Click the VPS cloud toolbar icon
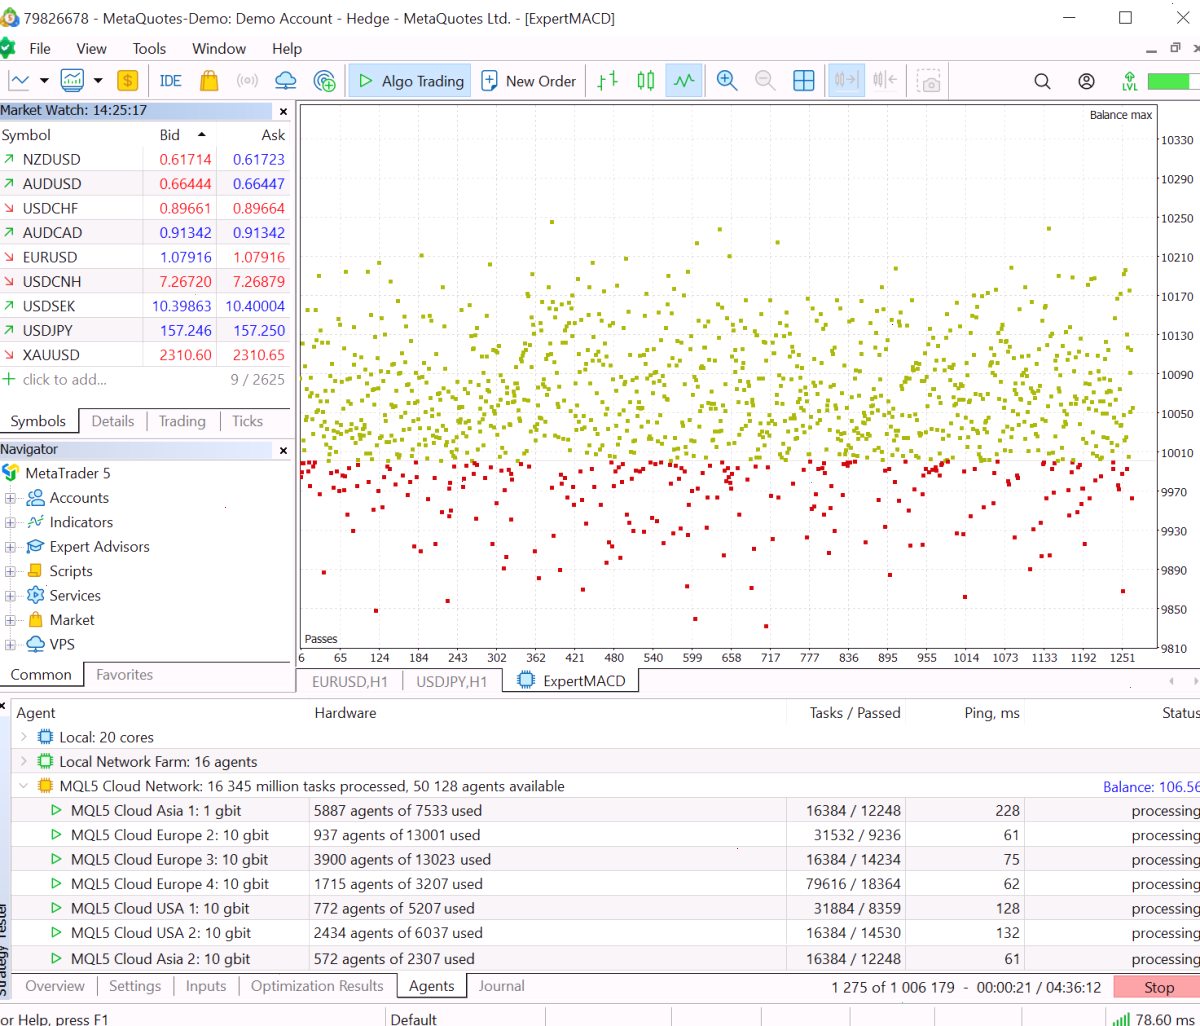This screenshot has height=1026, width=1200. click(286, 81)
